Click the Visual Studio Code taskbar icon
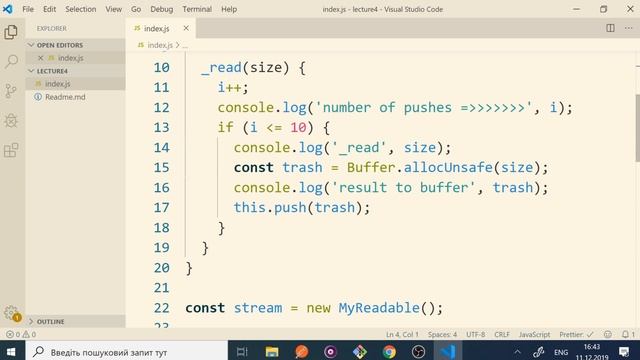640x360 pixels. (448, 351)
